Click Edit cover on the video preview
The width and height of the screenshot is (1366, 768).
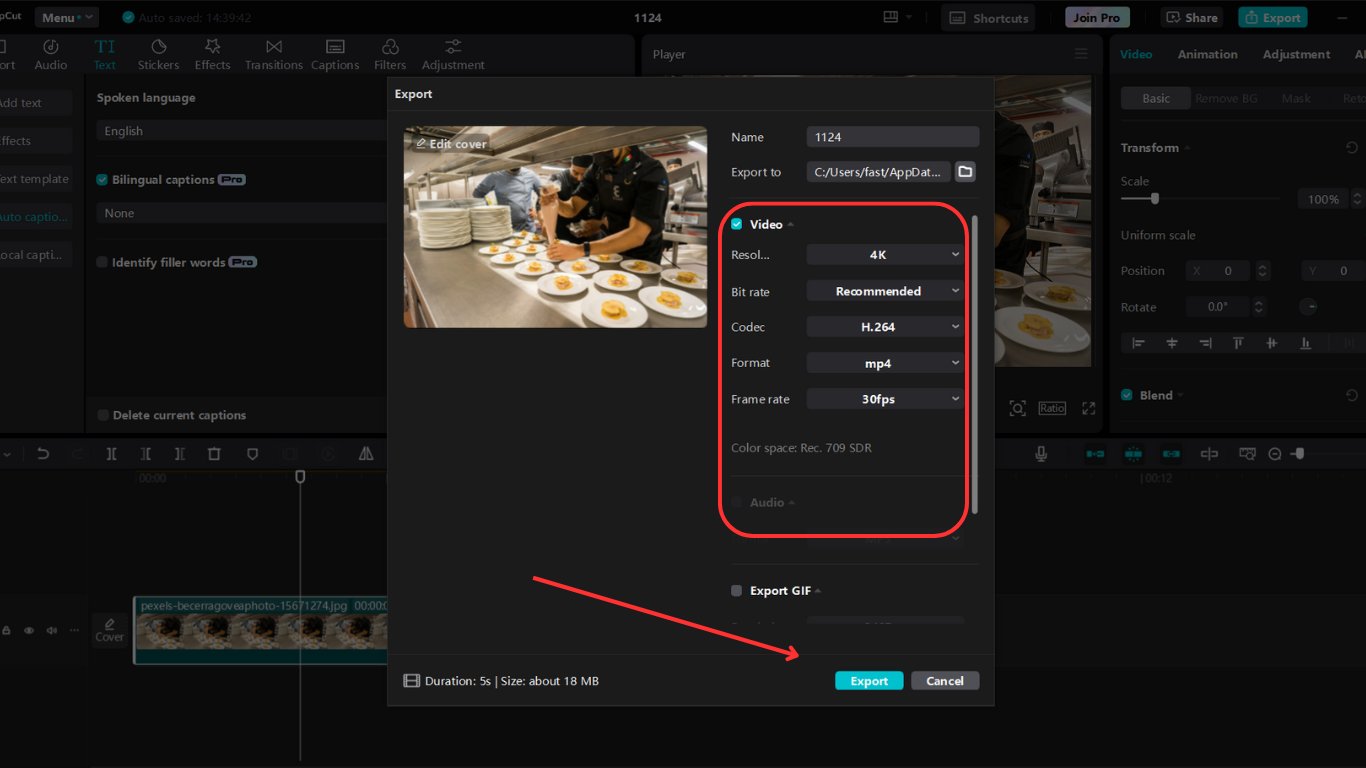450,143
